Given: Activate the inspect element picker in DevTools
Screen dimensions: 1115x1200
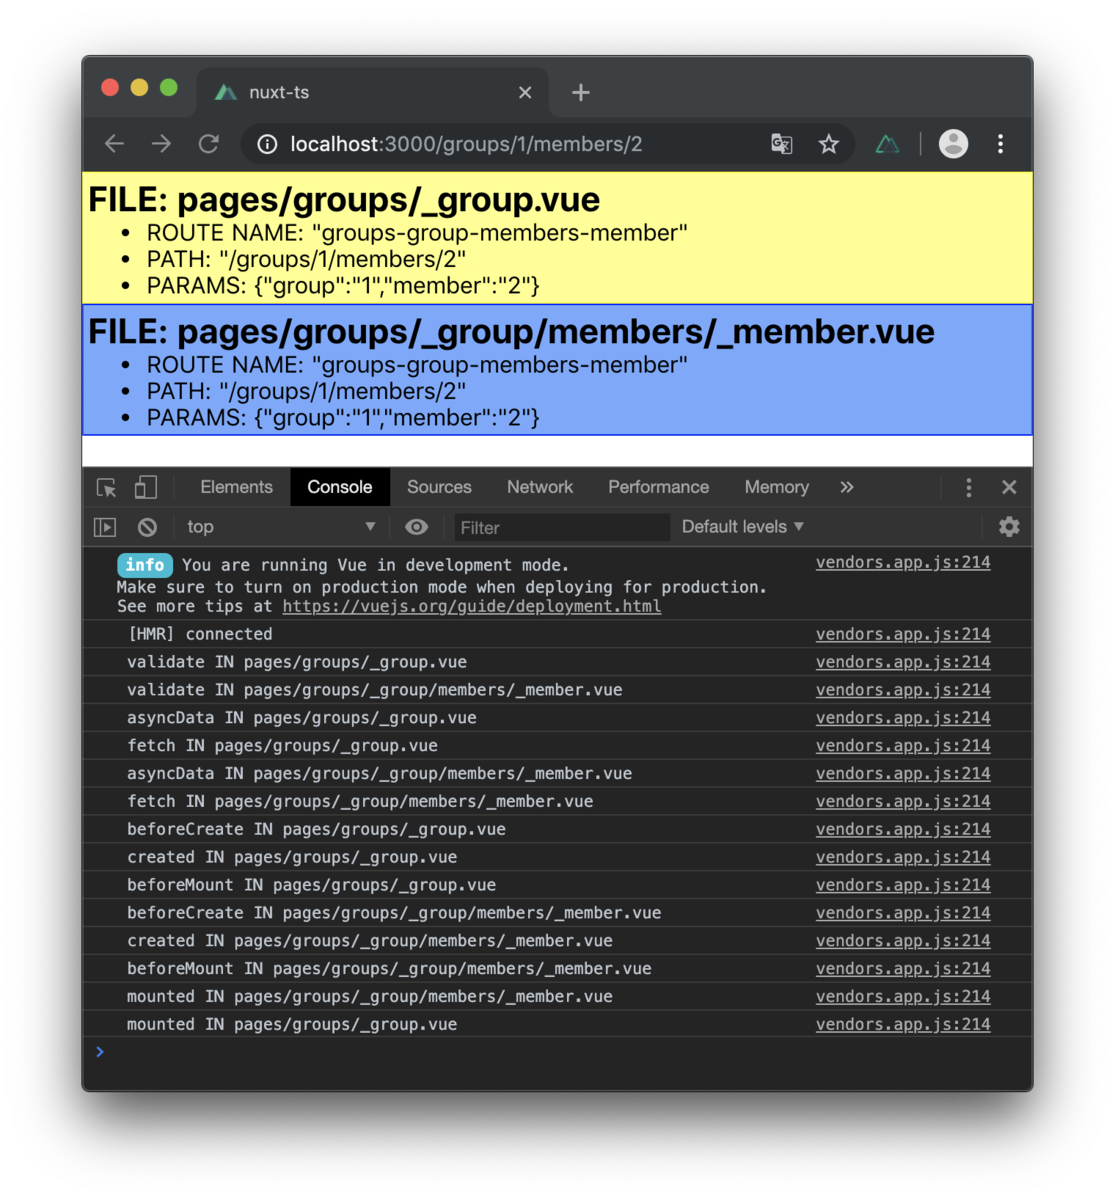Looking at the screenshot, I should pyautogui.click(x=107, y=487).
